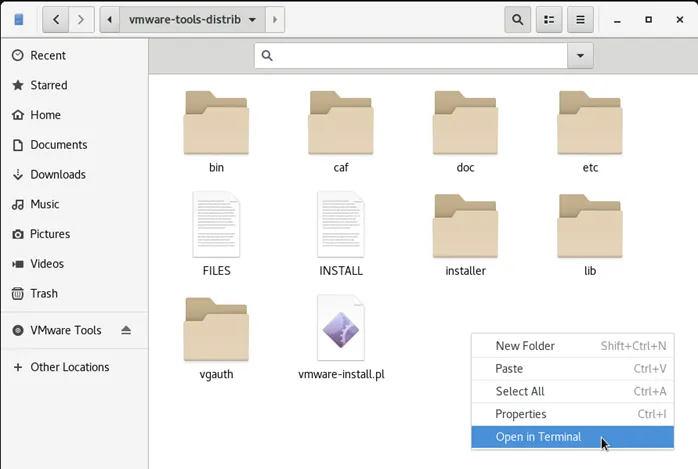Go back with the left arrow button
This screenshot has width=698, height=469.
coord(56,20)
